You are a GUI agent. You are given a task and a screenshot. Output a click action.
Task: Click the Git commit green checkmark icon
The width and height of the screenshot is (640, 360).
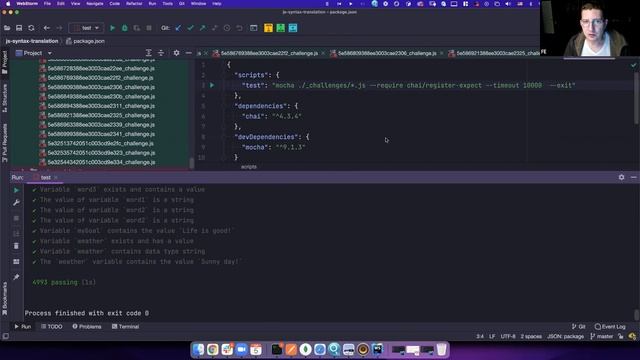[190, 28]
